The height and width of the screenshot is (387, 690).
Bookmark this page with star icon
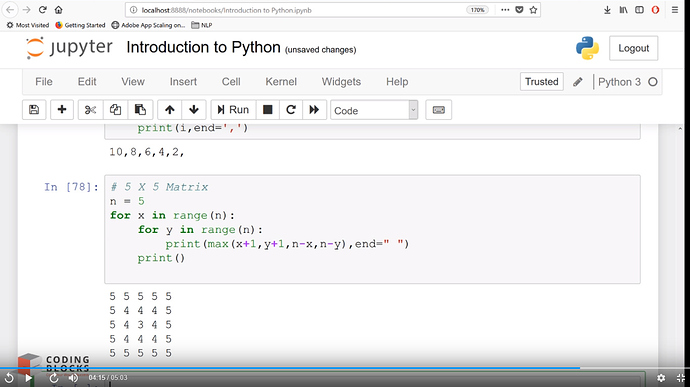[533, 10]
